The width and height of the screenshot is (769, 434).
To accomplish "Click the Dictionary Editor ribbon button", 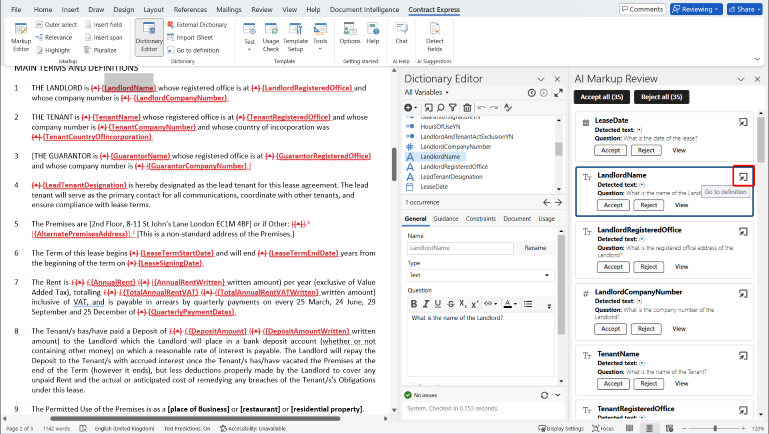I will [x=149, y=37].
